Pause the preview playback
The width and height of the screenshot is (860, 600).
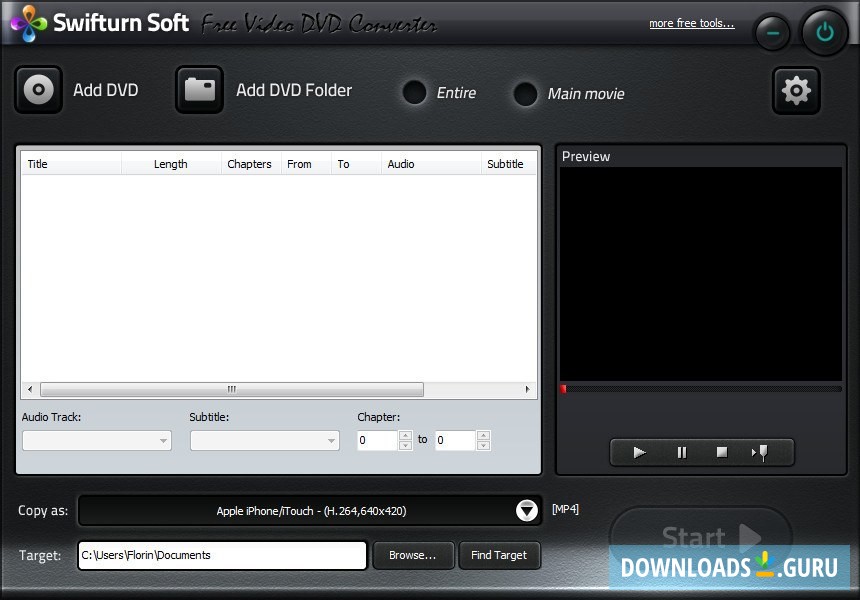[x=681, y=452]
